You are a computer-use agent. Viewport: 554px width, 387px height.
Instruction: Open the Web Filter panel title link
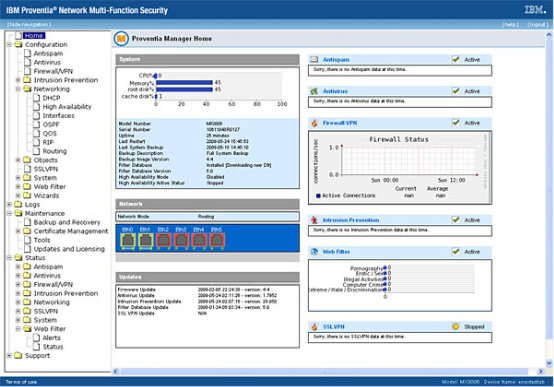point(336,252)
